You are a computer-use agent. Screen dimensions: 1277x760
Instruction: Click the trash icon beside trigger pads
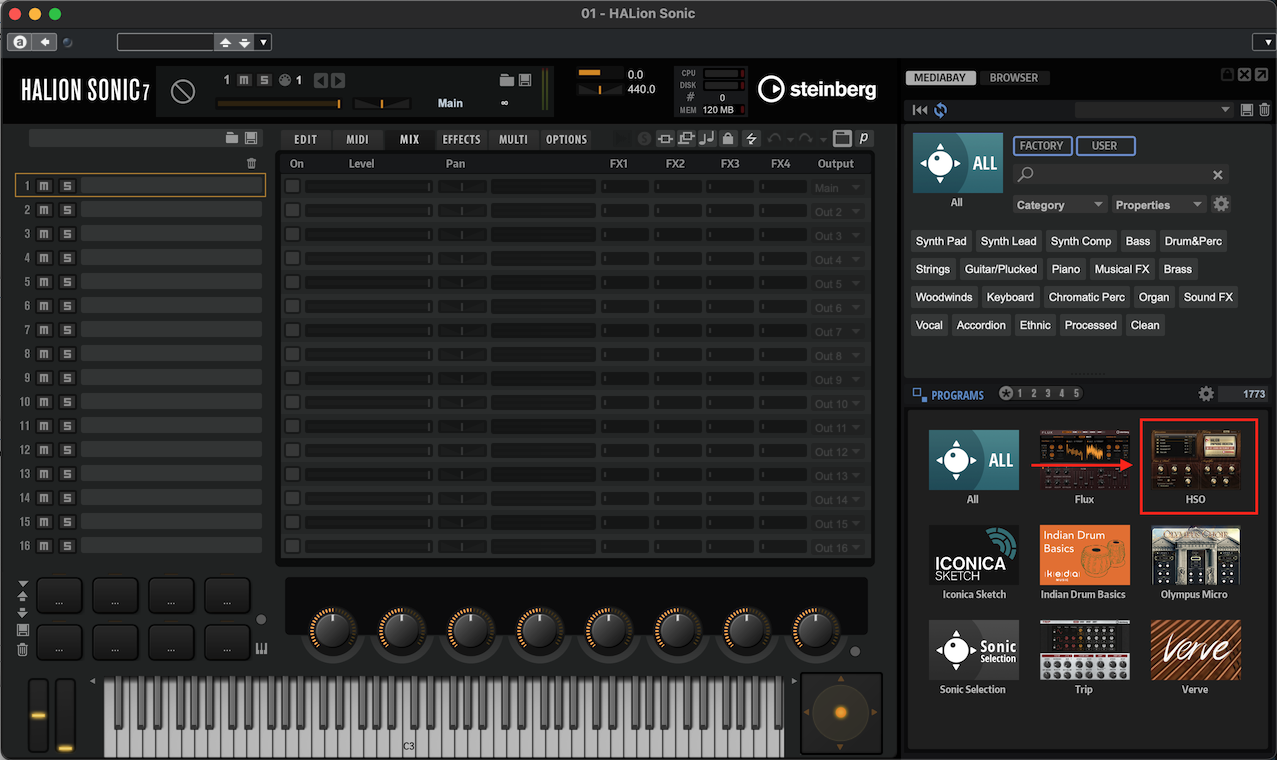[22, 649]
